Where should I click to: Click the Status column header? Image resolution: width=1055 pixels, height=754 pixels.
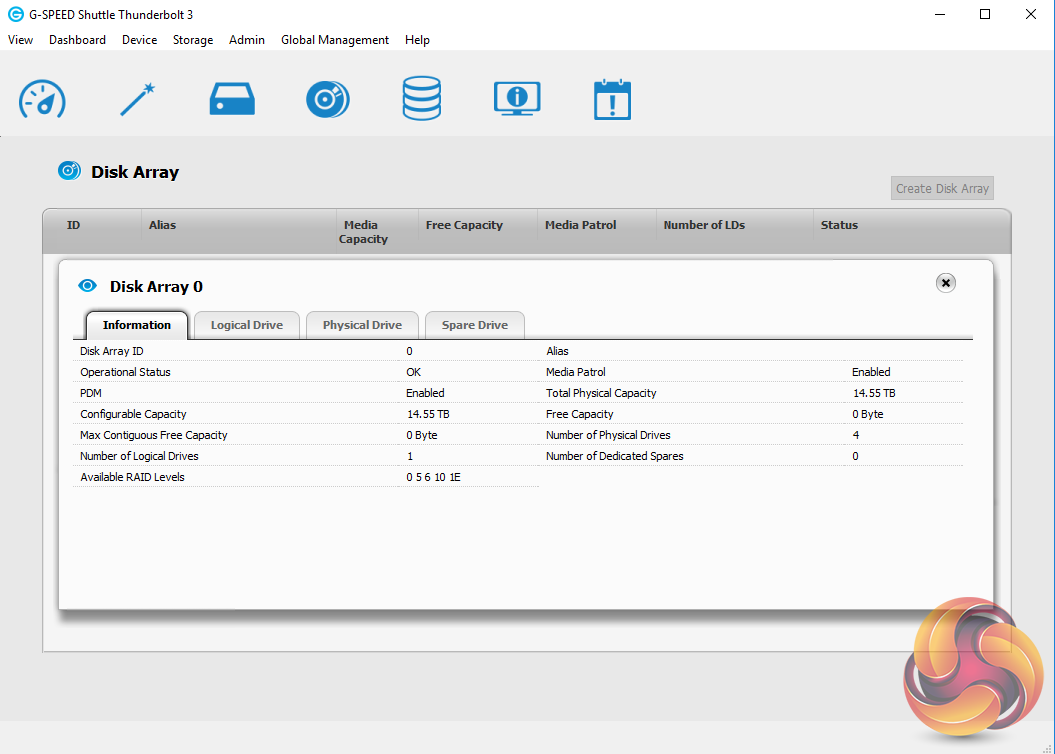pos(839,225)
